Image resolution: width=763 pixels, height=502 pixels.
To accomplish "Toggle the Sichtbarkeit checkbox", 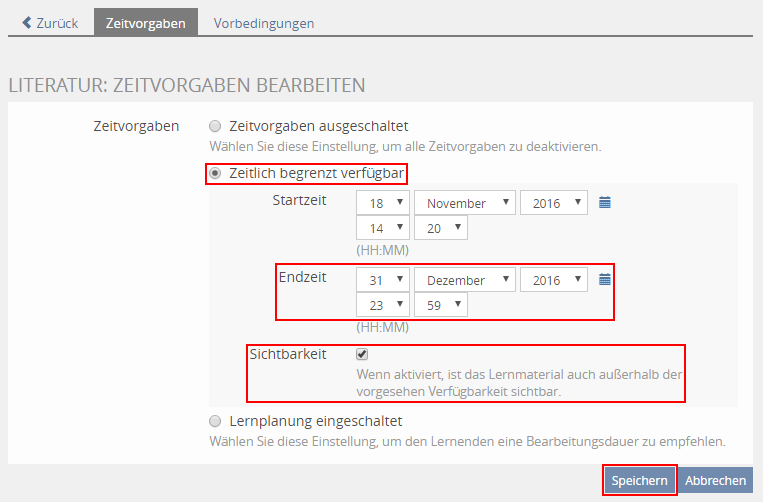I will 362,354.
